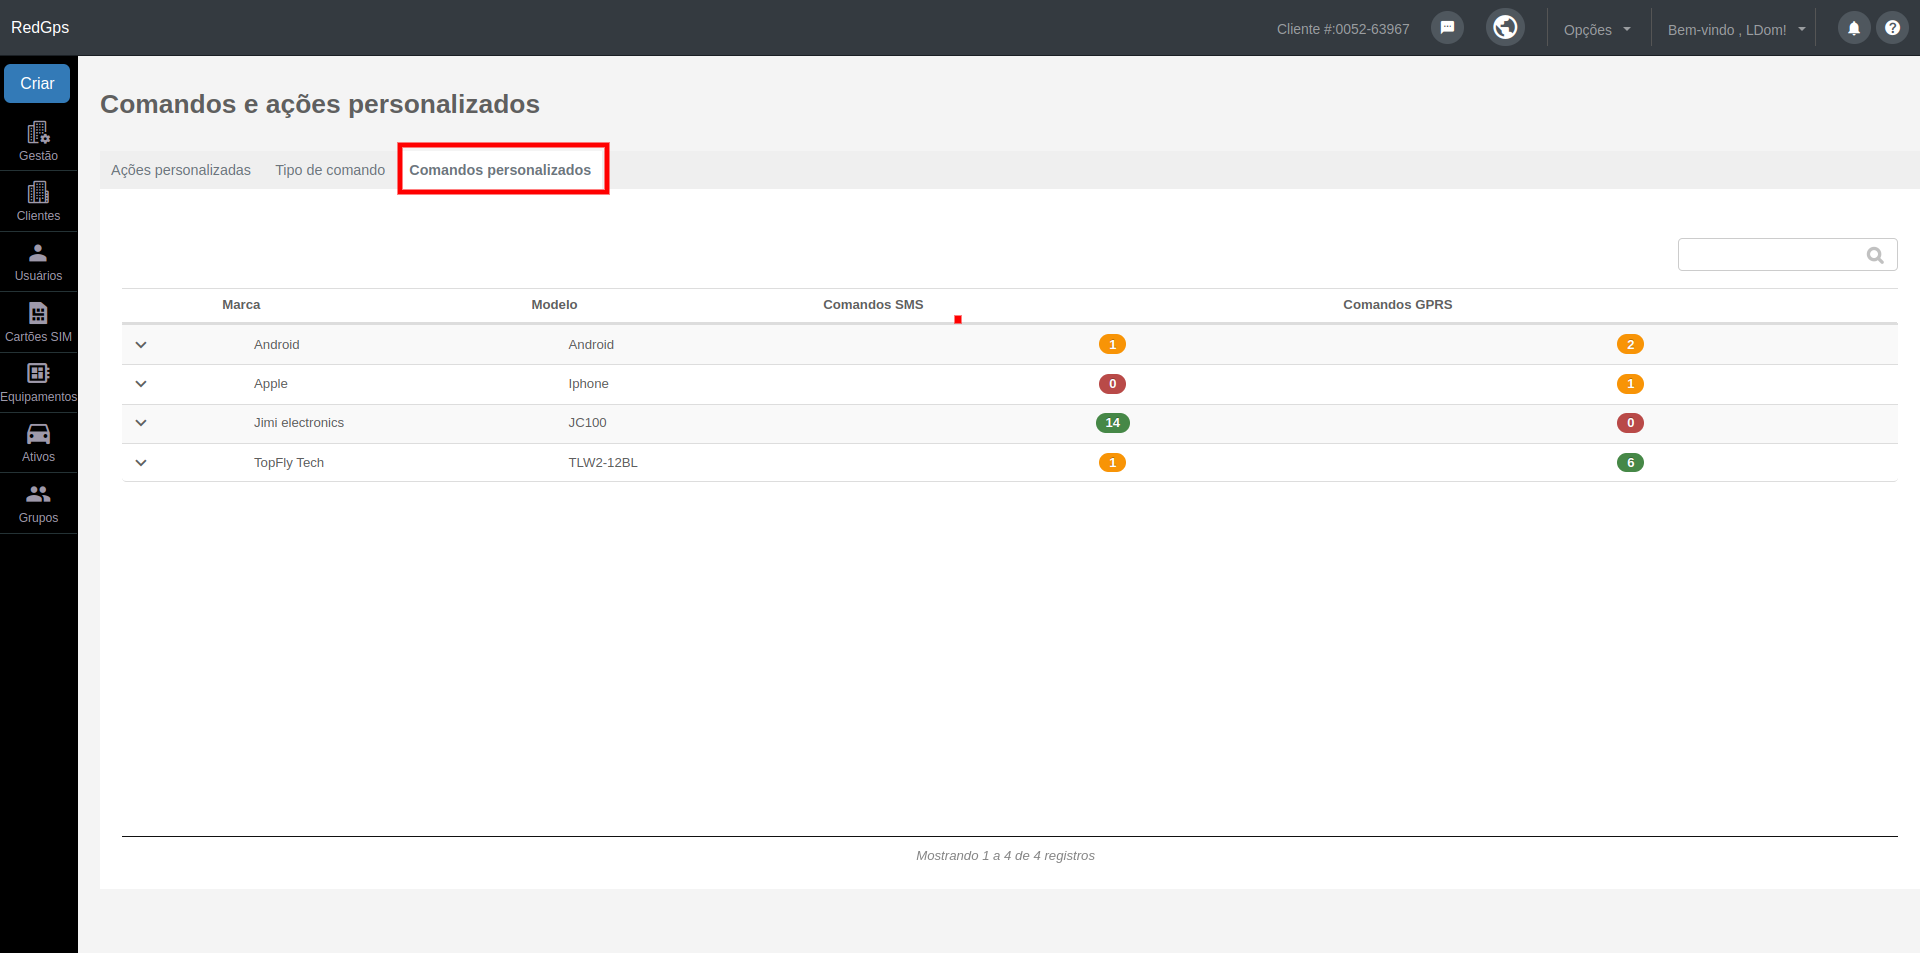Click the RedGps logo link
Image resolution: width=1920 pixels, height=953 pixels.
click(x=40, y=27)
